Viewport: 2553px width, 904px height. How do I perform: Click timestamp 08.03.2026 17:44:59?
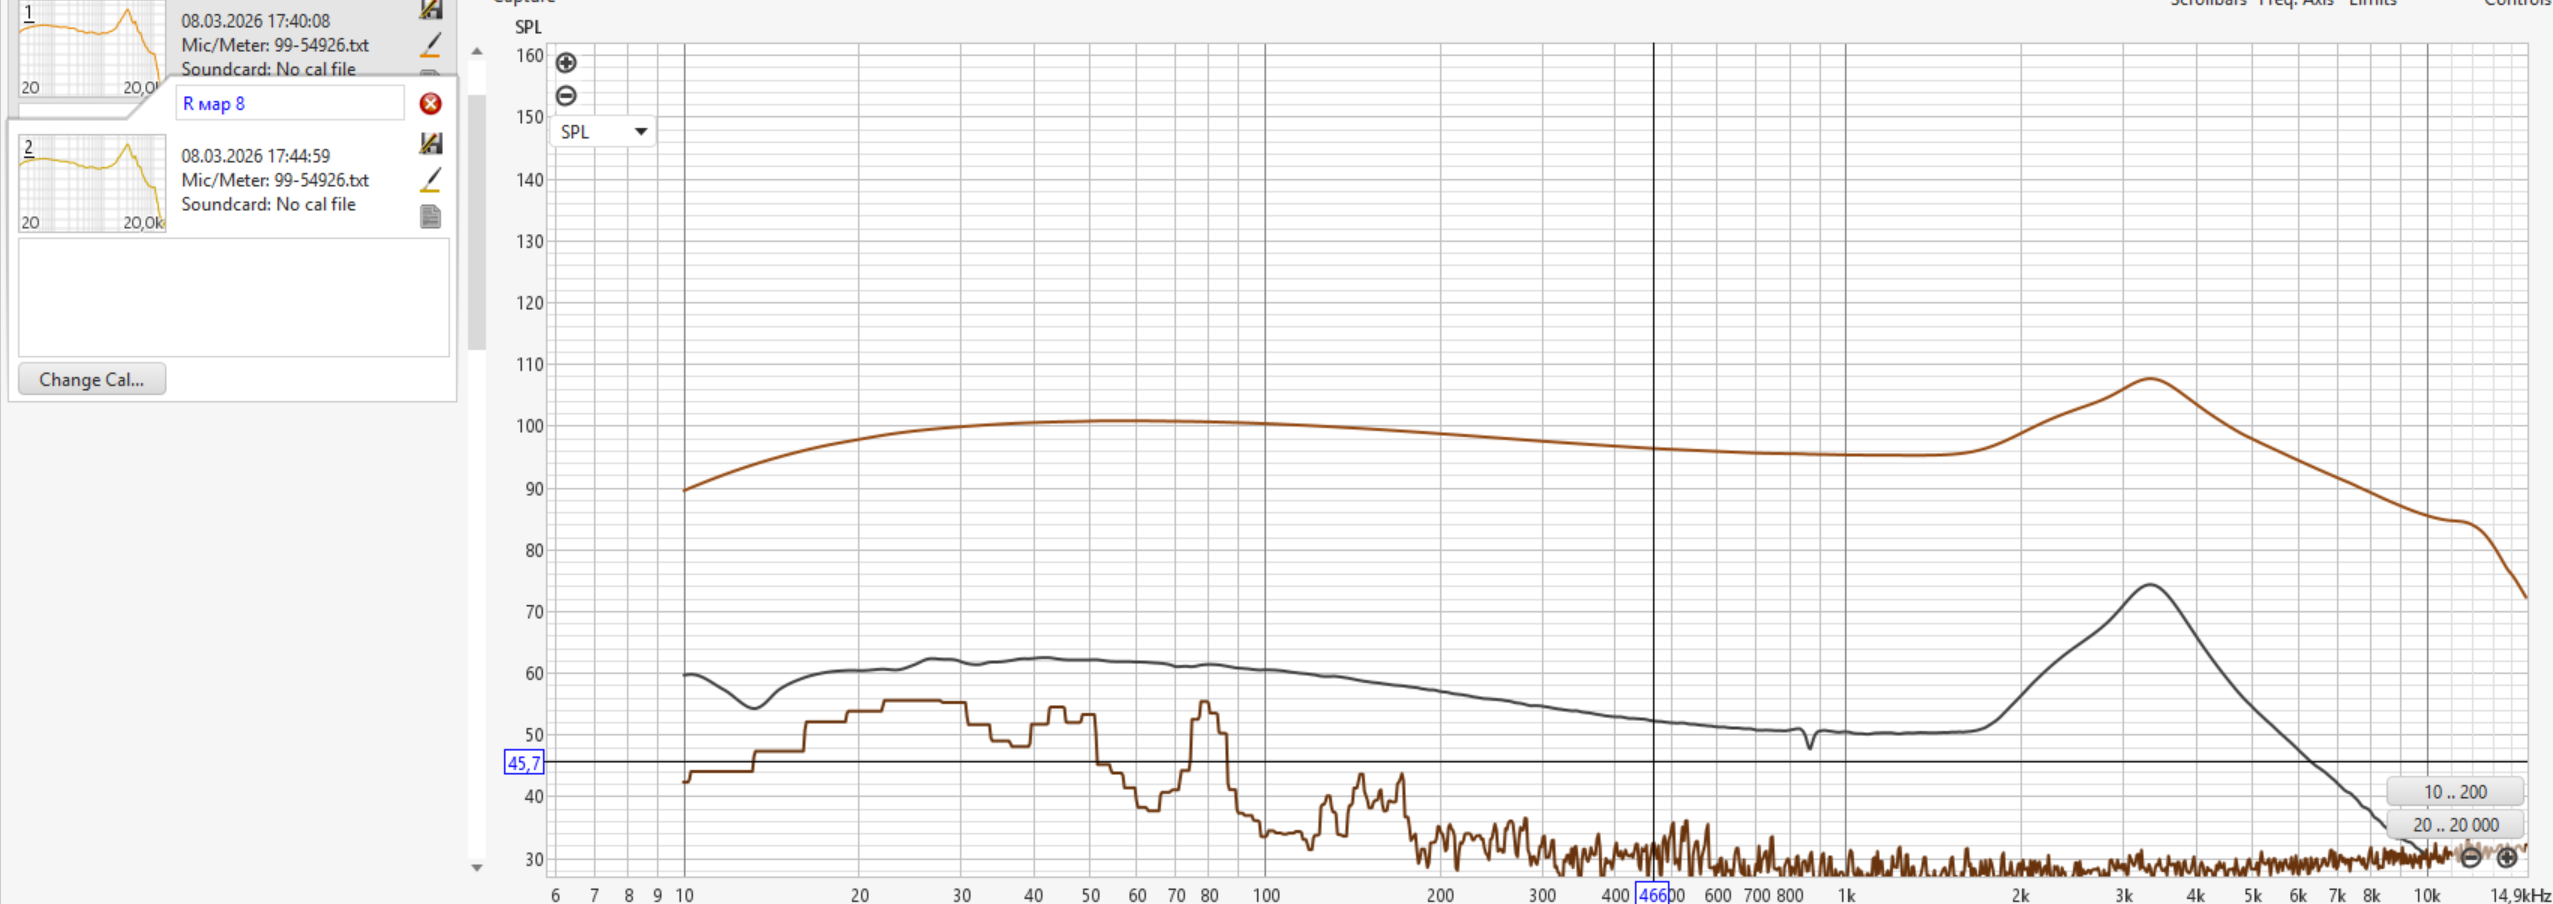click(255, 155)
